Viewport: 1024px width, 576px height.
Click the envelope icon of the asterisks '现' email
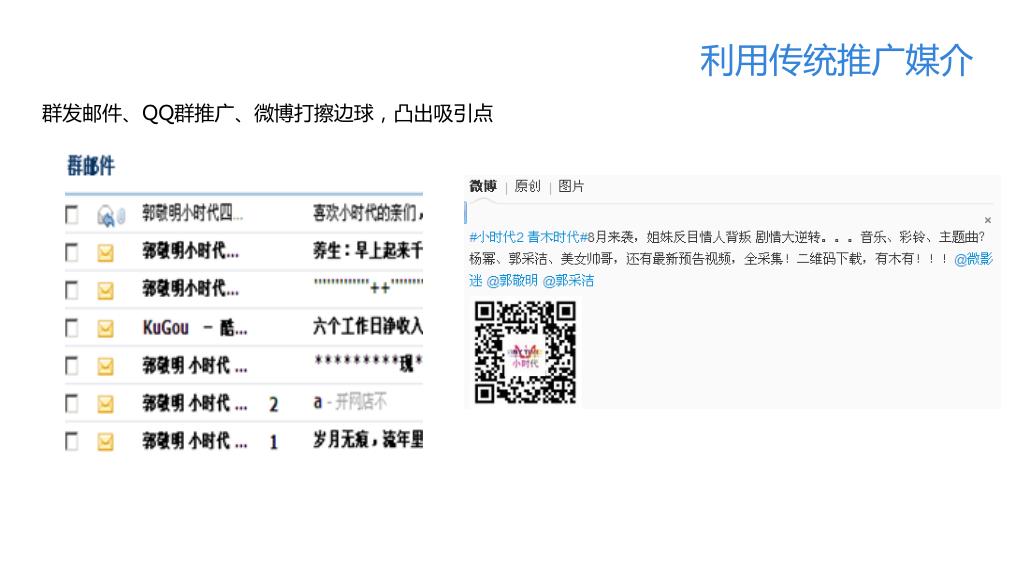[105, 366]
